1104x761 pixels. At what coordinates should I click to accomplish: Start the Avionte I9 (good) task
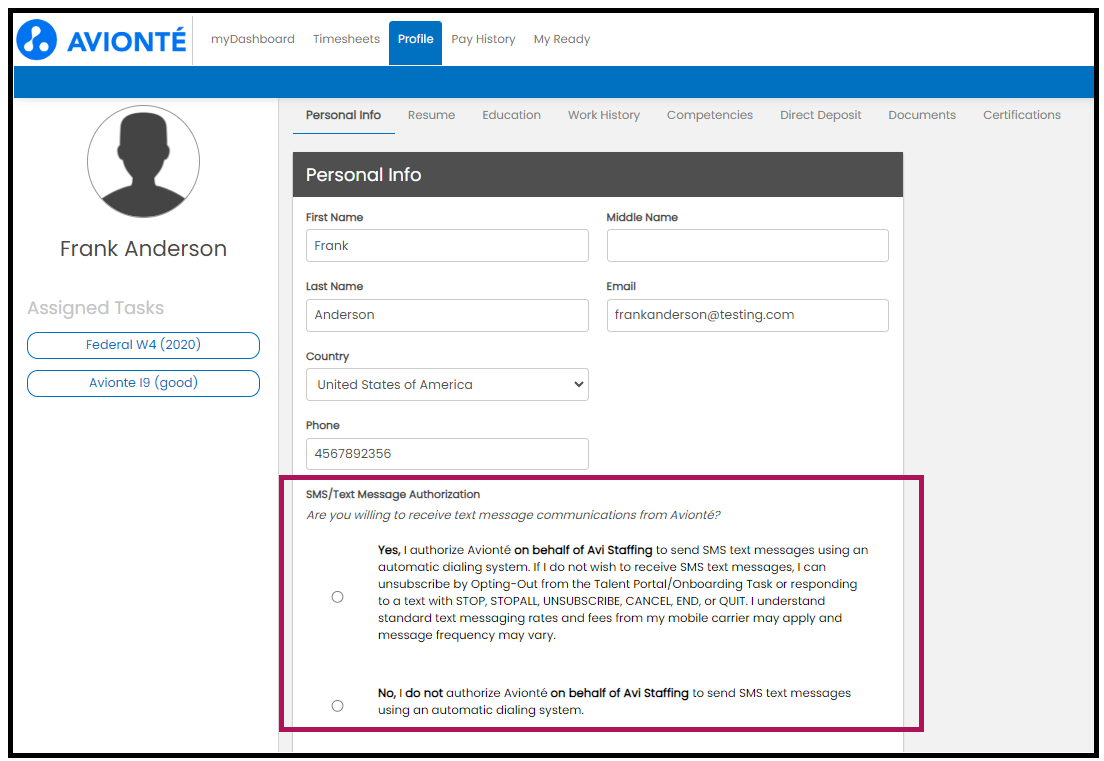click(143, 383)
